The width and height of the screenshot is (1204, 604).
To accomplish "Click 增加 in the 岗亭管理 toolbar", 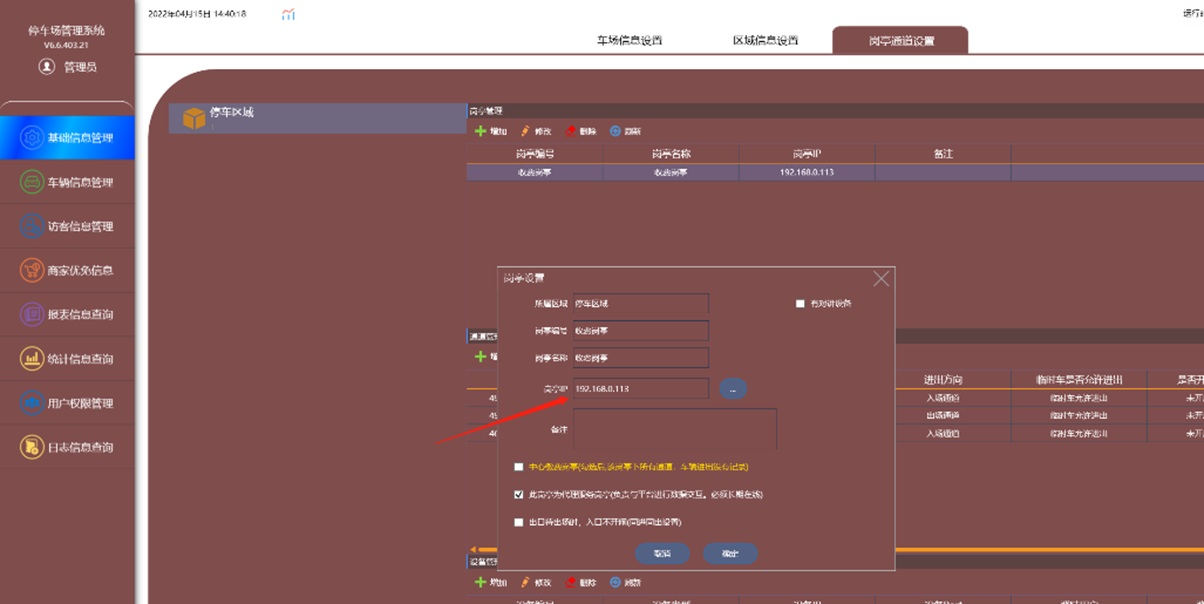I will click(491, 131).
